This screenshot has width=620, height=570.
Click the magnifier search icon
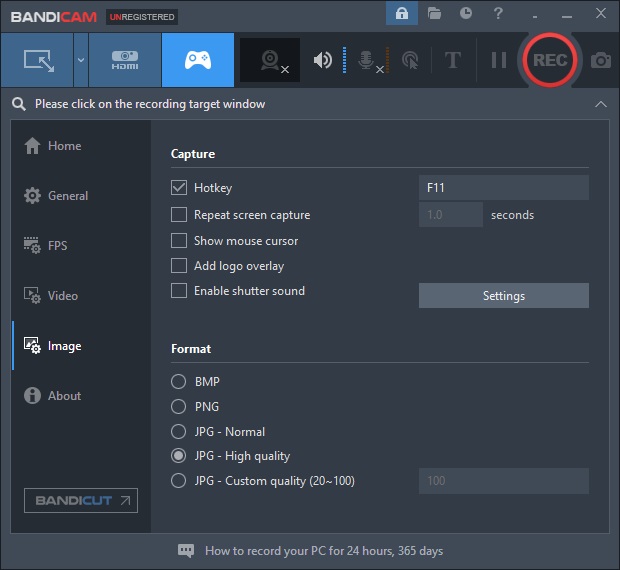(x=18, y=104)
